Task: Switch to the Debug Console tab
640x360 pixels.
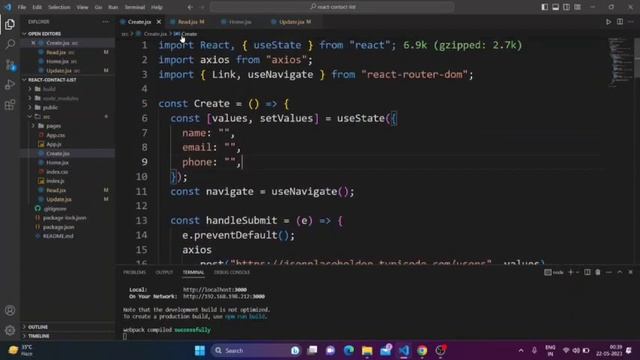Action: coord(232,272)
